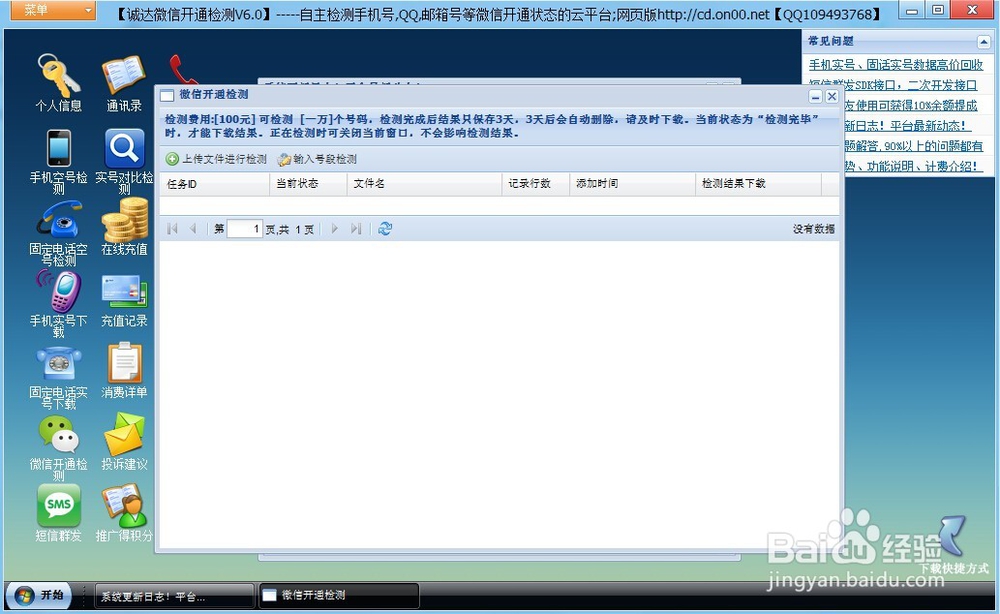This screenshot has height=614, width=1000.
Task: Switch to 系统更新日志 taskbar item
Action: pos(175,596)
